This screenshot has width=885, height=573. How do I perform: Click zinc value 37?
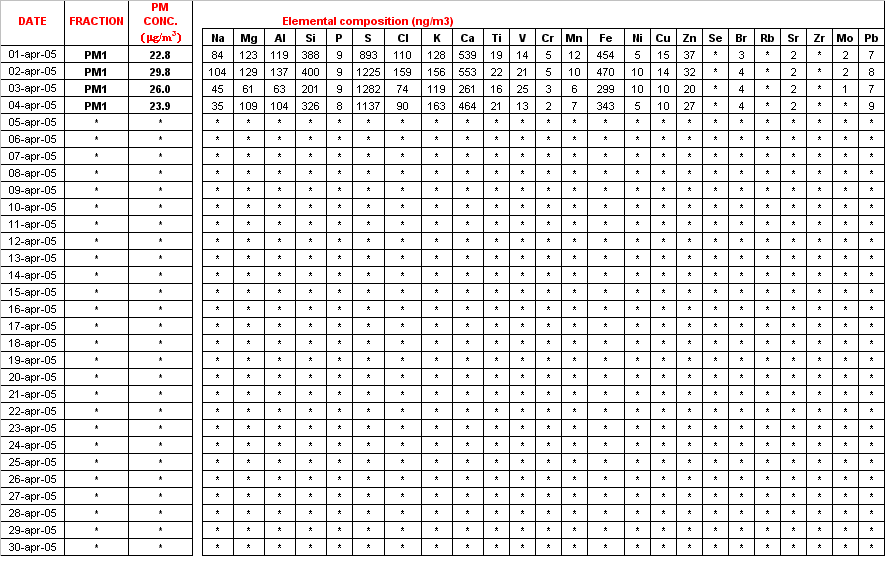pyautogui.click(x=689, y=55)
